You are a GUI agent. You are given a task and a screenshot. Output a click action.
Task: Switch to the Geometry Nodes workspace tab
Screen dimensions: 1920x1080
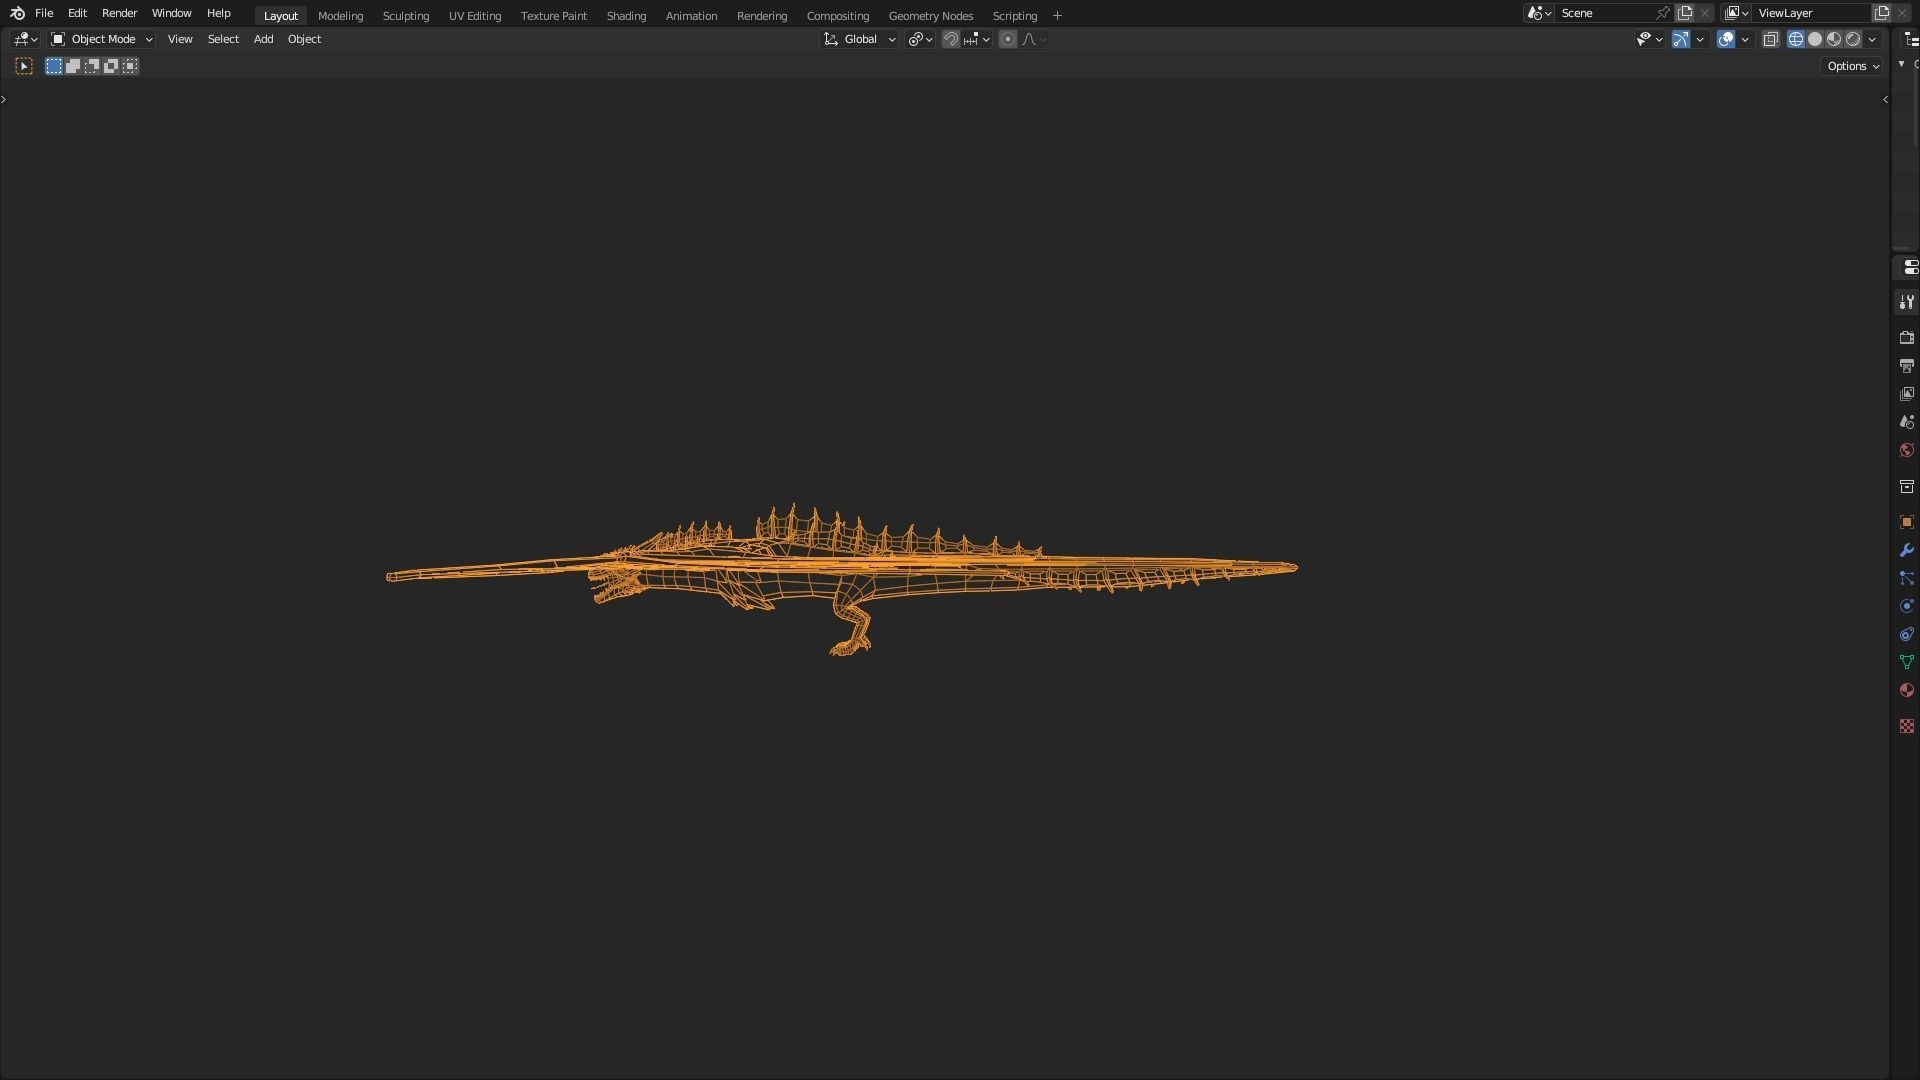point(930,16)
